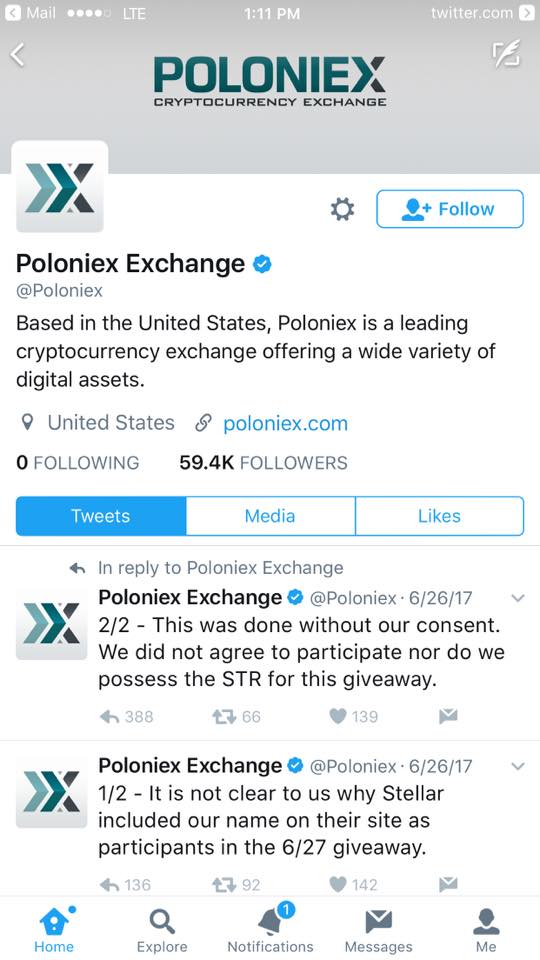Follow Poloniex Exchange account
The width and height of the screenshot is (540, 960).
pos(450,209)
